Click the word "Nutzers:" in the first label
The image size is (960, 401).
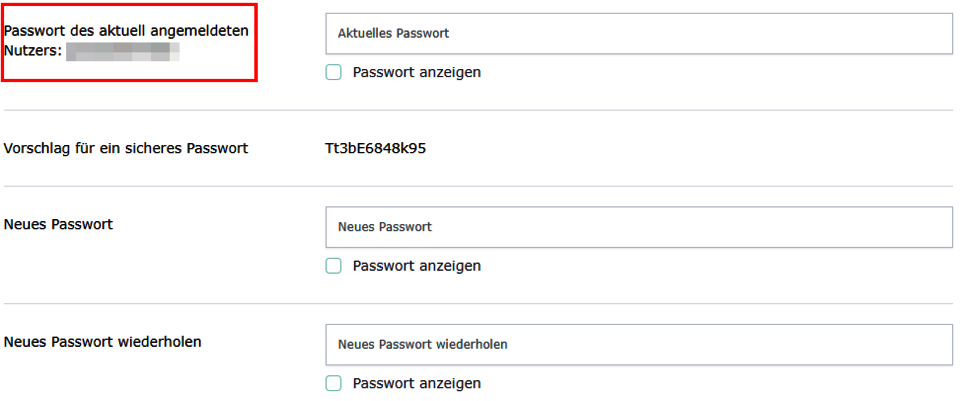pos(33,50)
